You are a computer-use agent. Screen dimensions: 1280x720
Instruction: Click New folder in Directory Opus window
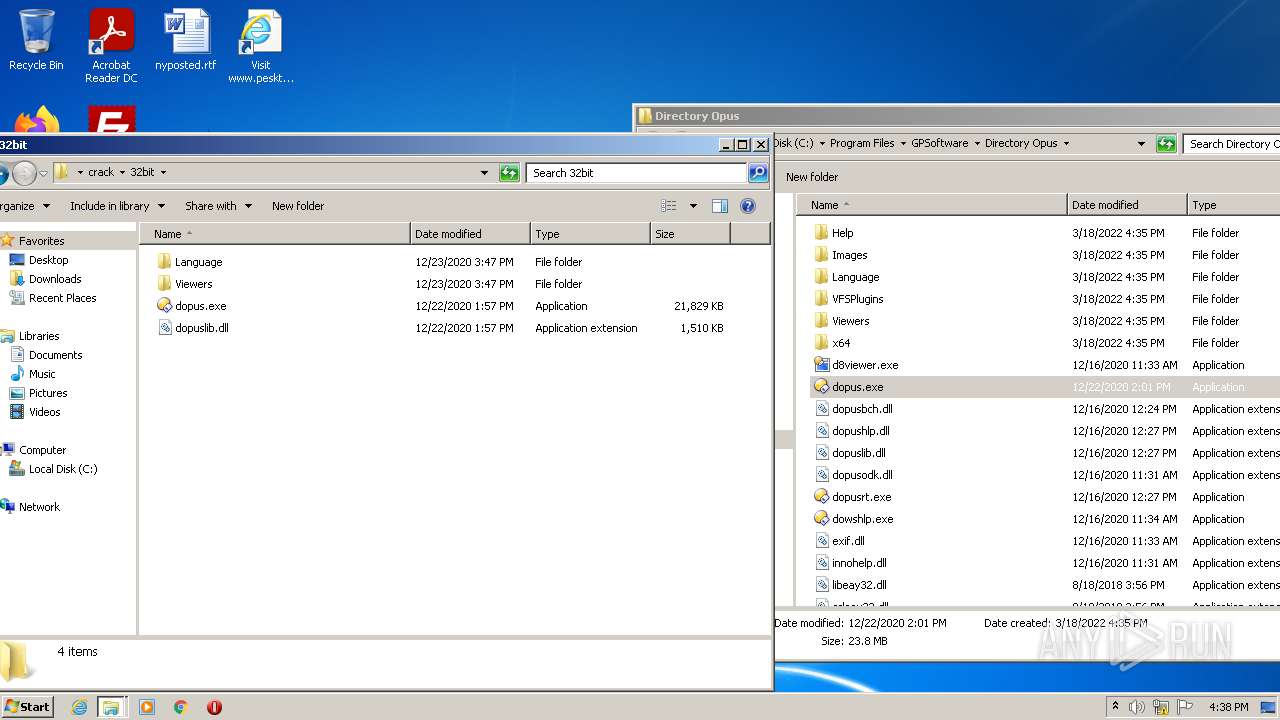(812, 177)
